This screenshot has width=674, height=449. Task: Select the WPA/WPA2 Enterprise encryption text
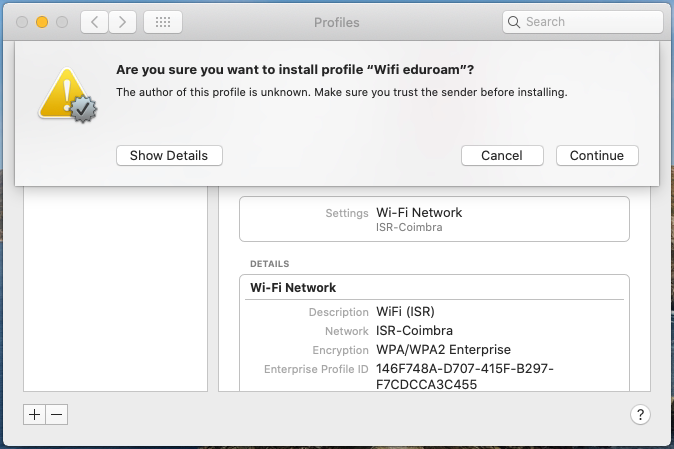click(443, 350)
